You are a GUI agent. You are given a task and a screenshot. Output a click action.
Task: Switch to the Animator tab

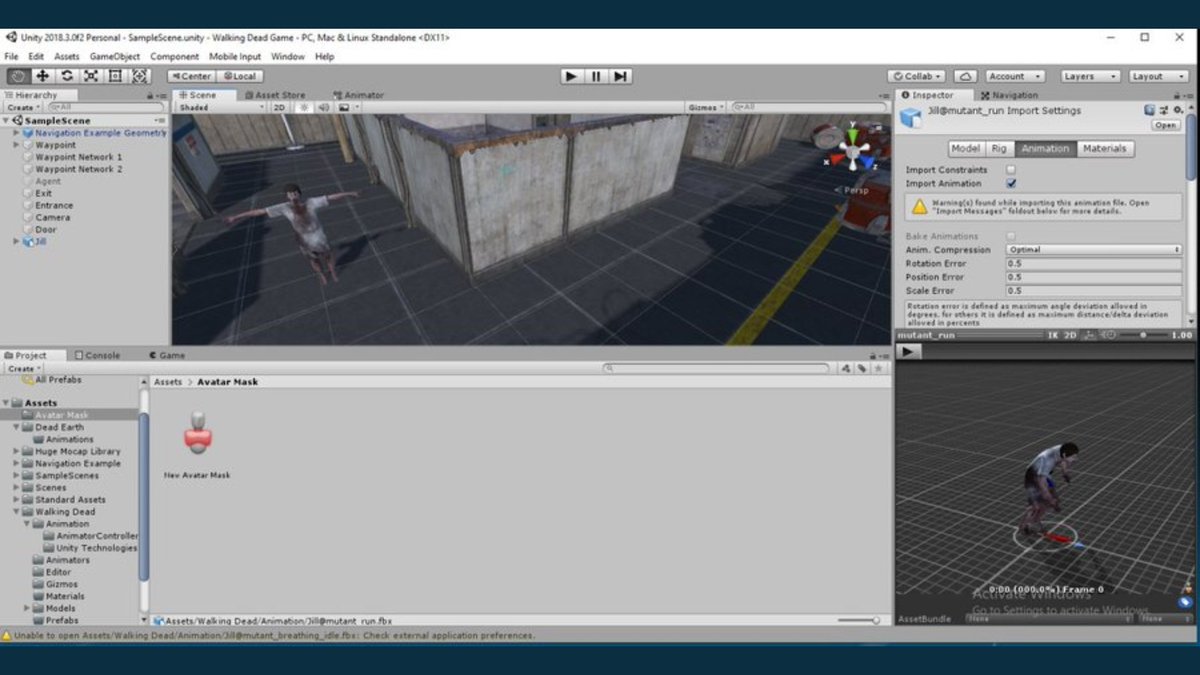358,95
